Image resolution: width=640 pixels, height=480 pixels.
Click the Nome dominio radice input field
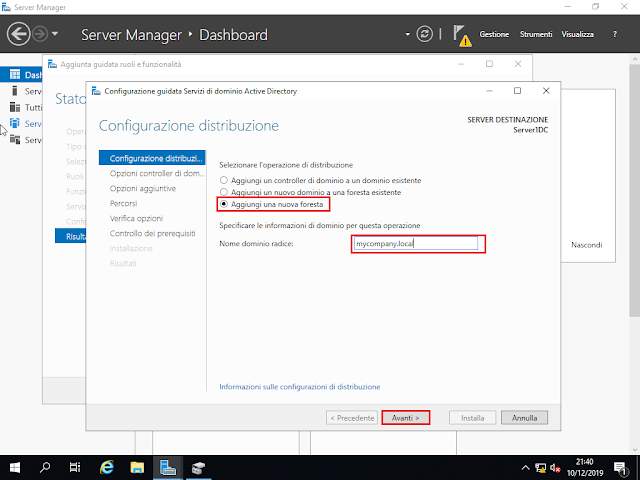coord(416,244)
